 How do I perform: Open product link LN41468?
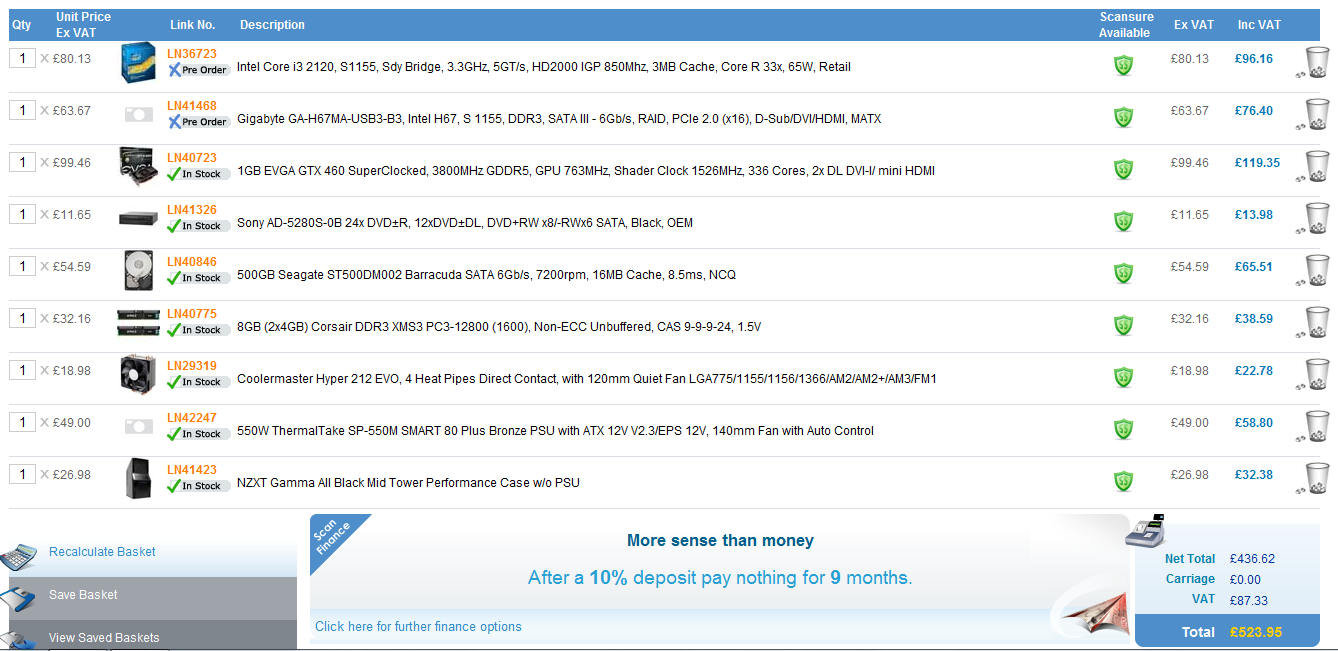192,106
